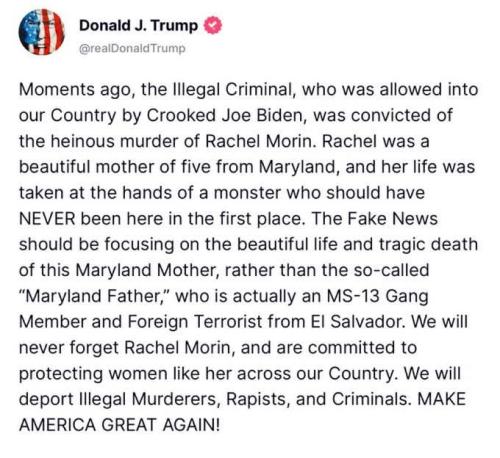Click the pink verified checkmark badge

tap(213, 26)
